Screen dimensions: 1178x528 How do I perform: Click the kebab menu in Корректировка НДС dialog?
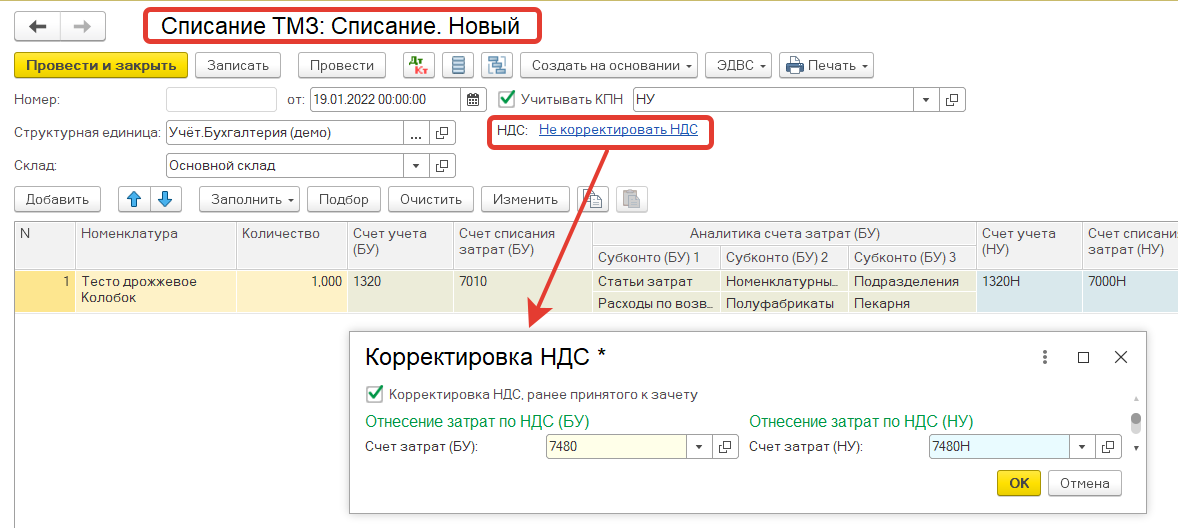(x=1045, y=357)
